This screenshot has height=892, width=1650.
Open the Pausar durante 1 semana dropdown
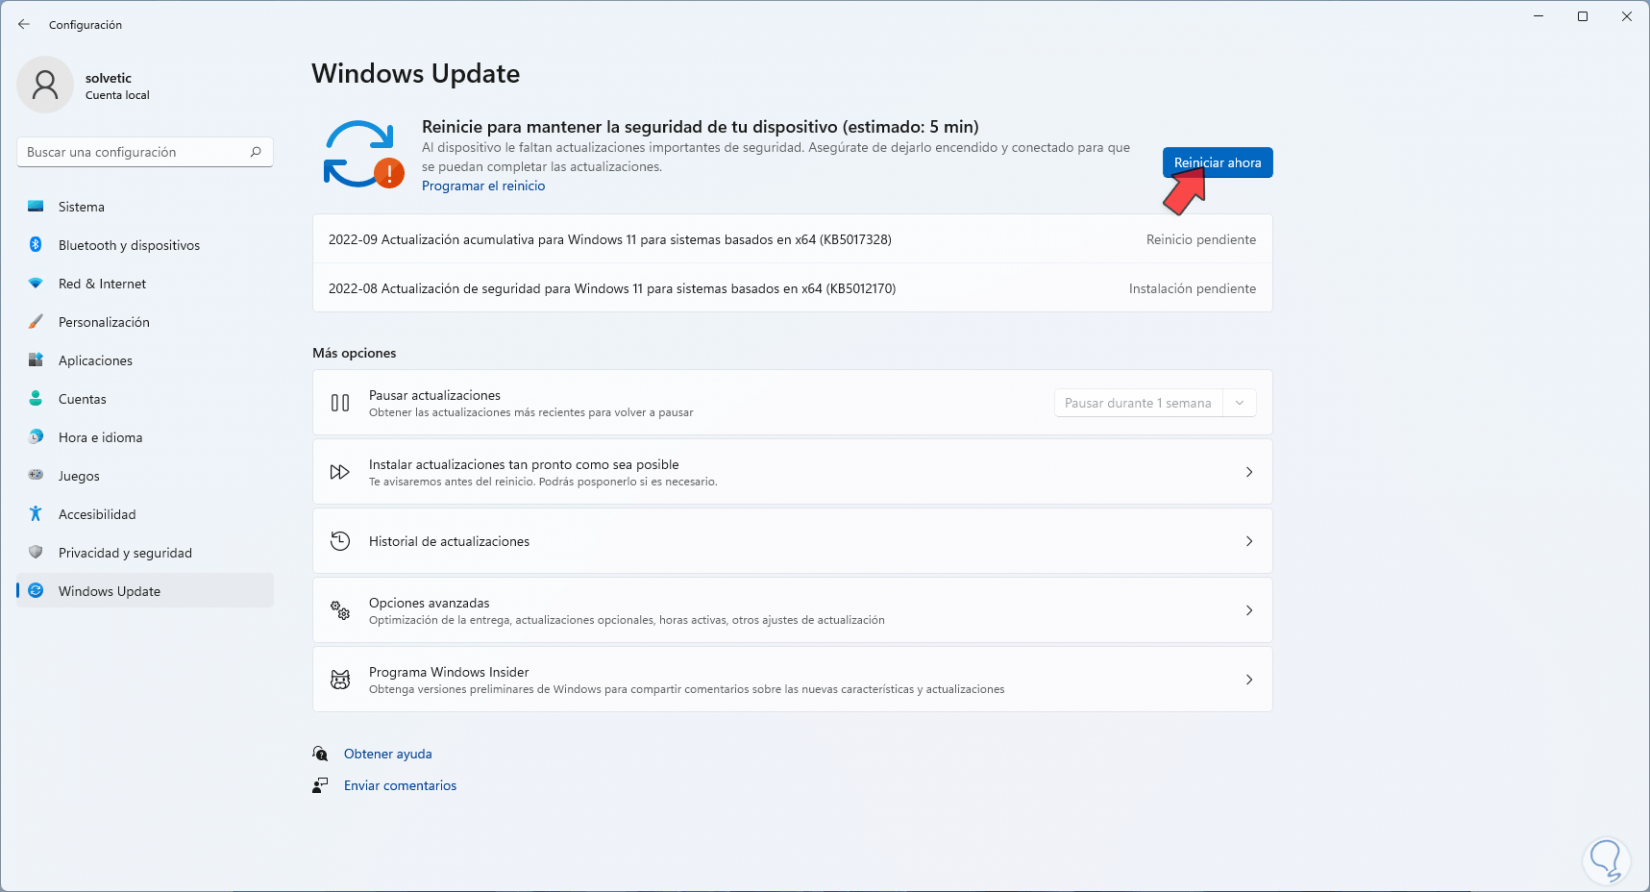point(1155,403)
